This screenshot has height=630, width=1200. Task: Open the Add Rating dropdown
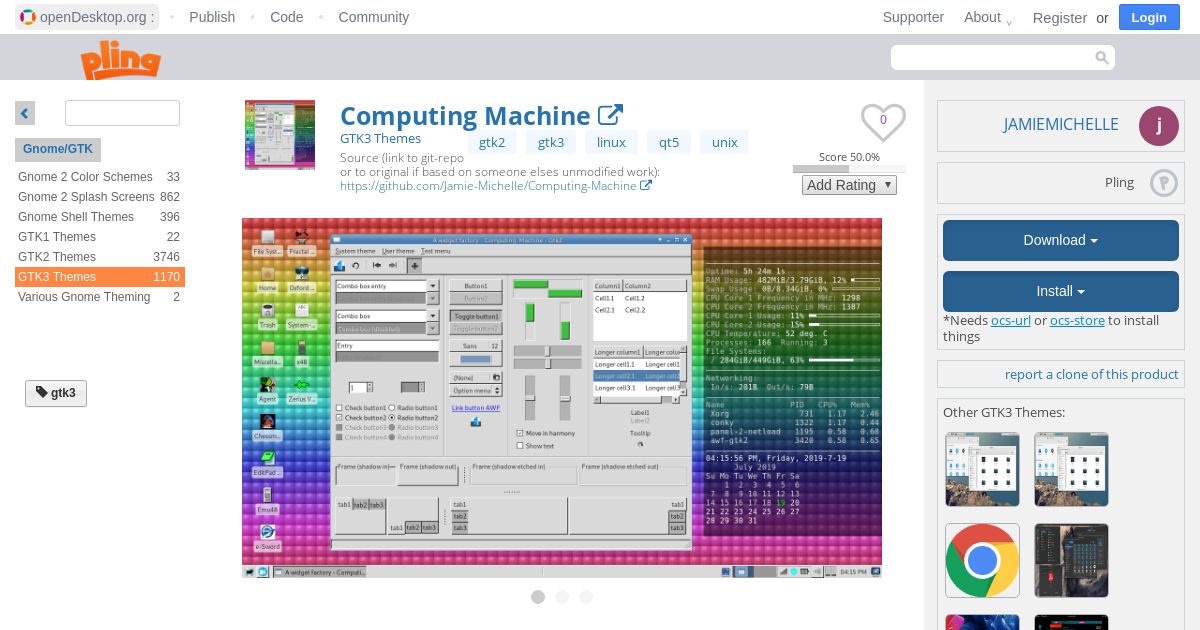[x=849, y=185]
